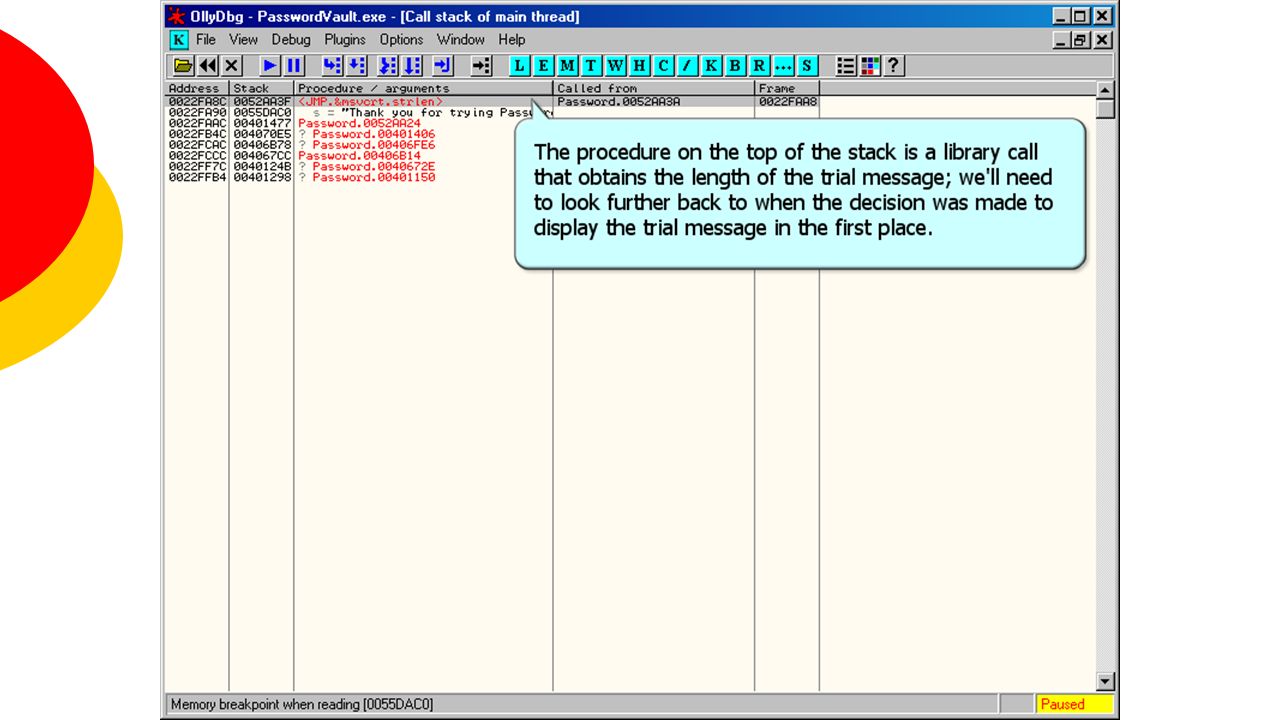
Task: Open the File menu
Action: [x=206, y=40]
